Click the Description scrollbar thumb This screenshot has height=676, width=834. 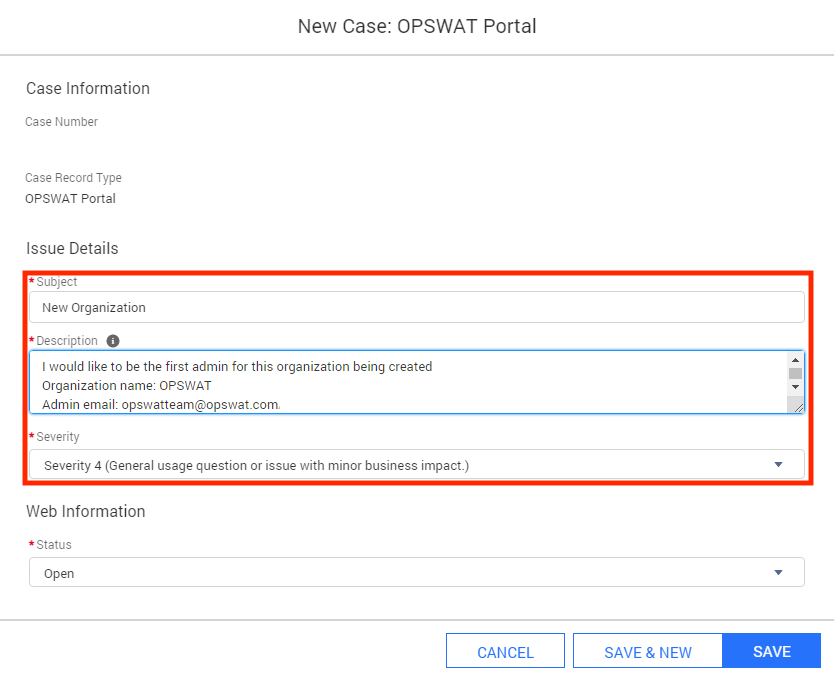tap(795, 373)
